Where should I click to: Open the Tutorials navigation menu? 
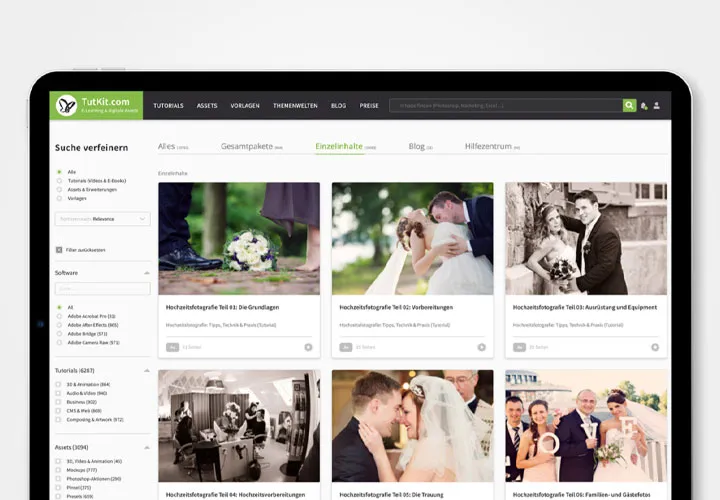(x=169, y=106)
